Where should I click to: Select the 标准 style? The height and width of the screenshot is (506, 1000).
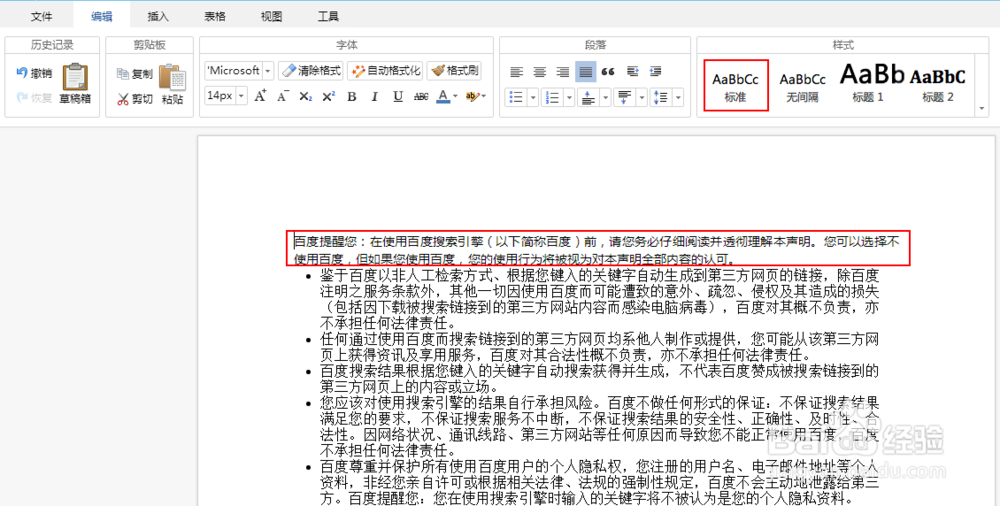point(736,85)
